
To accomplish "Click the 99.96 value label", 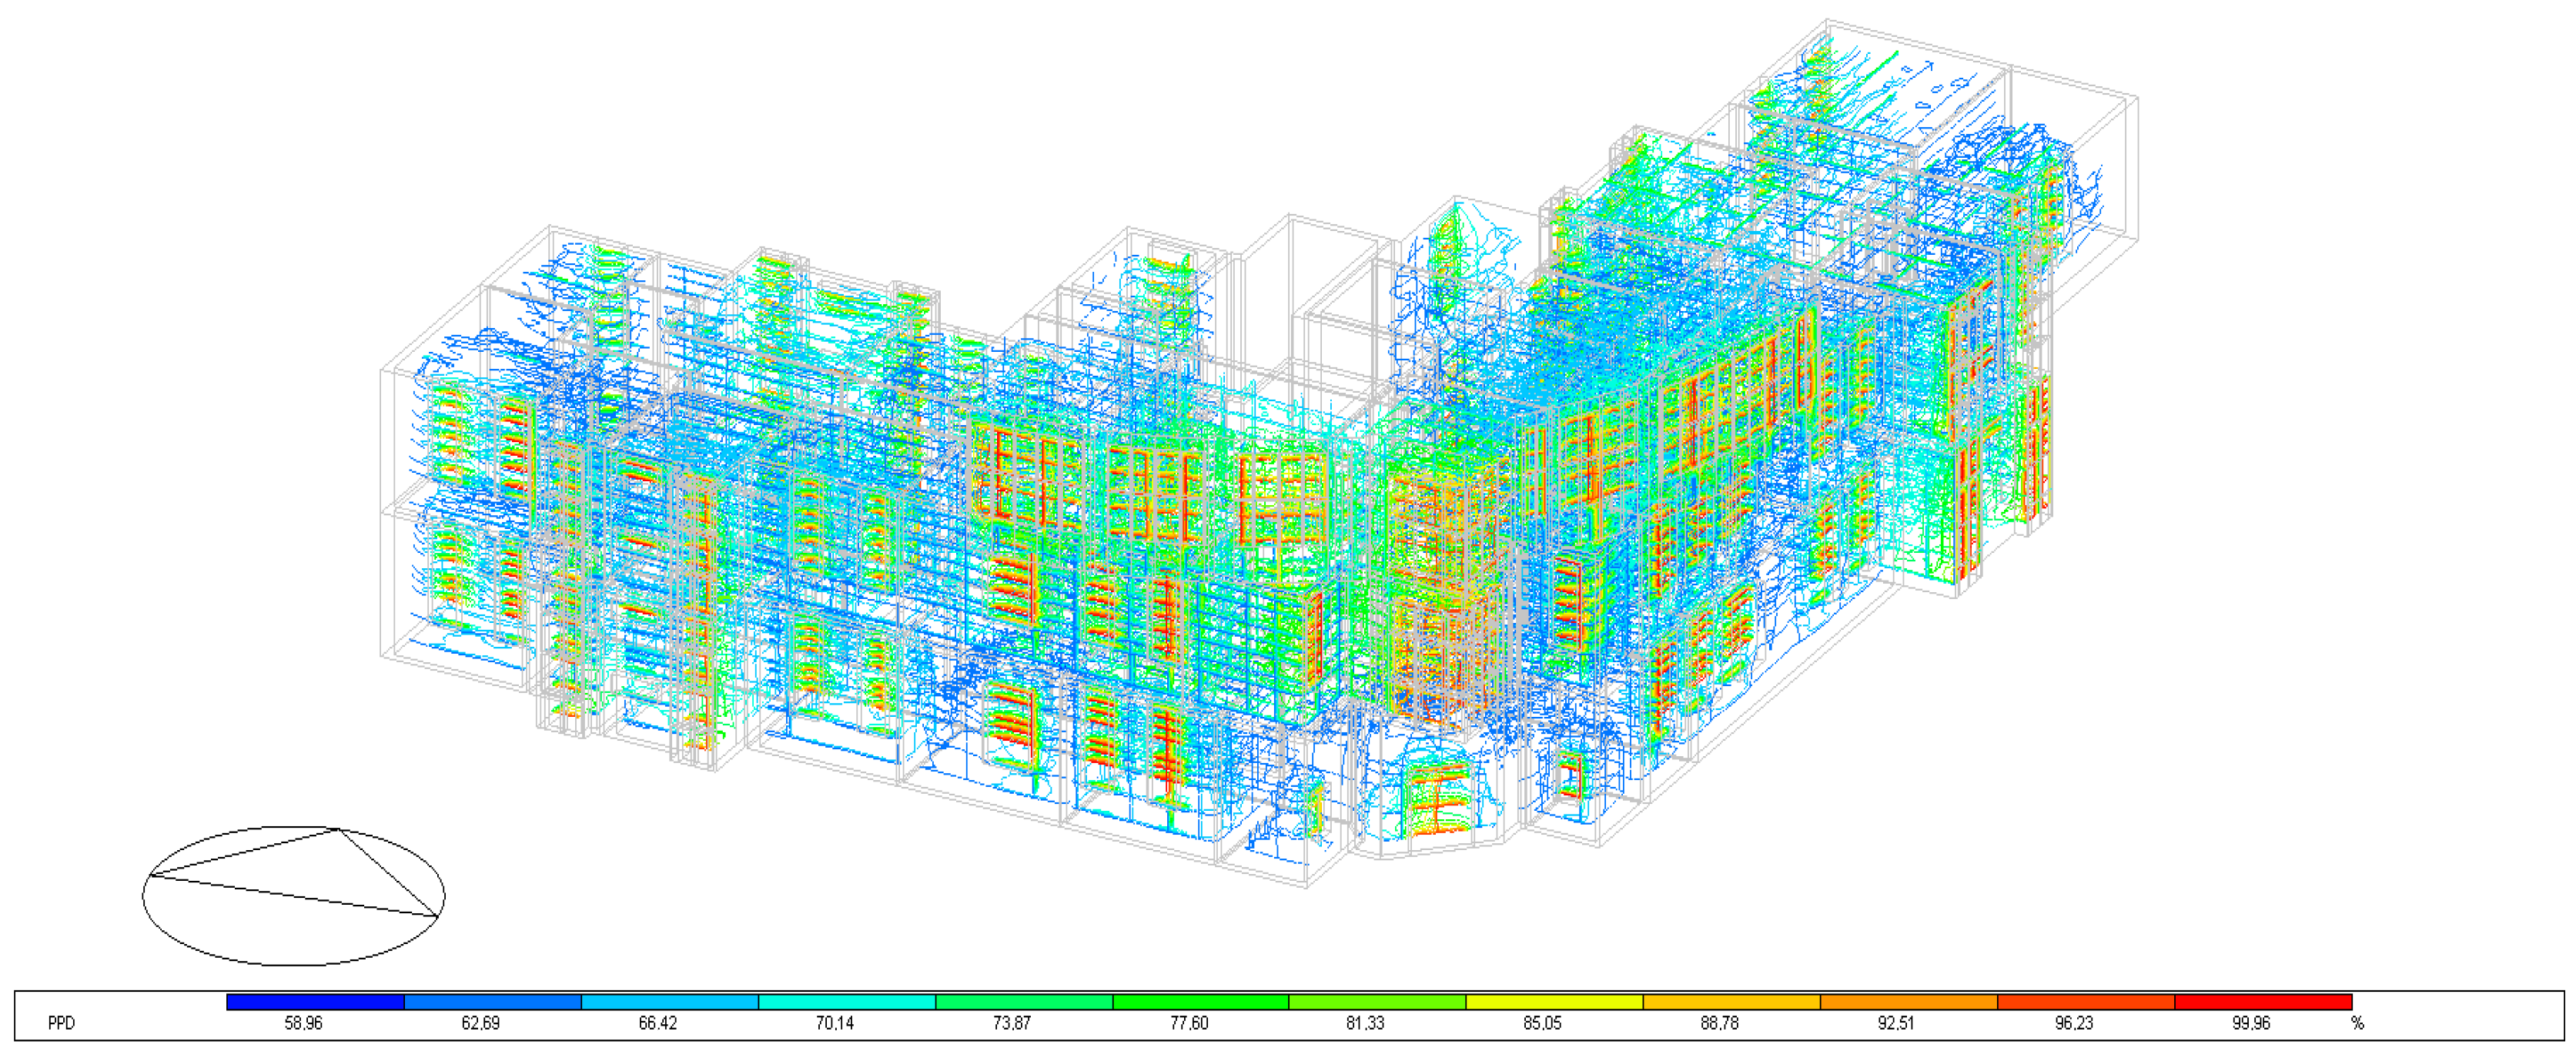I will coord(2251,1024).
